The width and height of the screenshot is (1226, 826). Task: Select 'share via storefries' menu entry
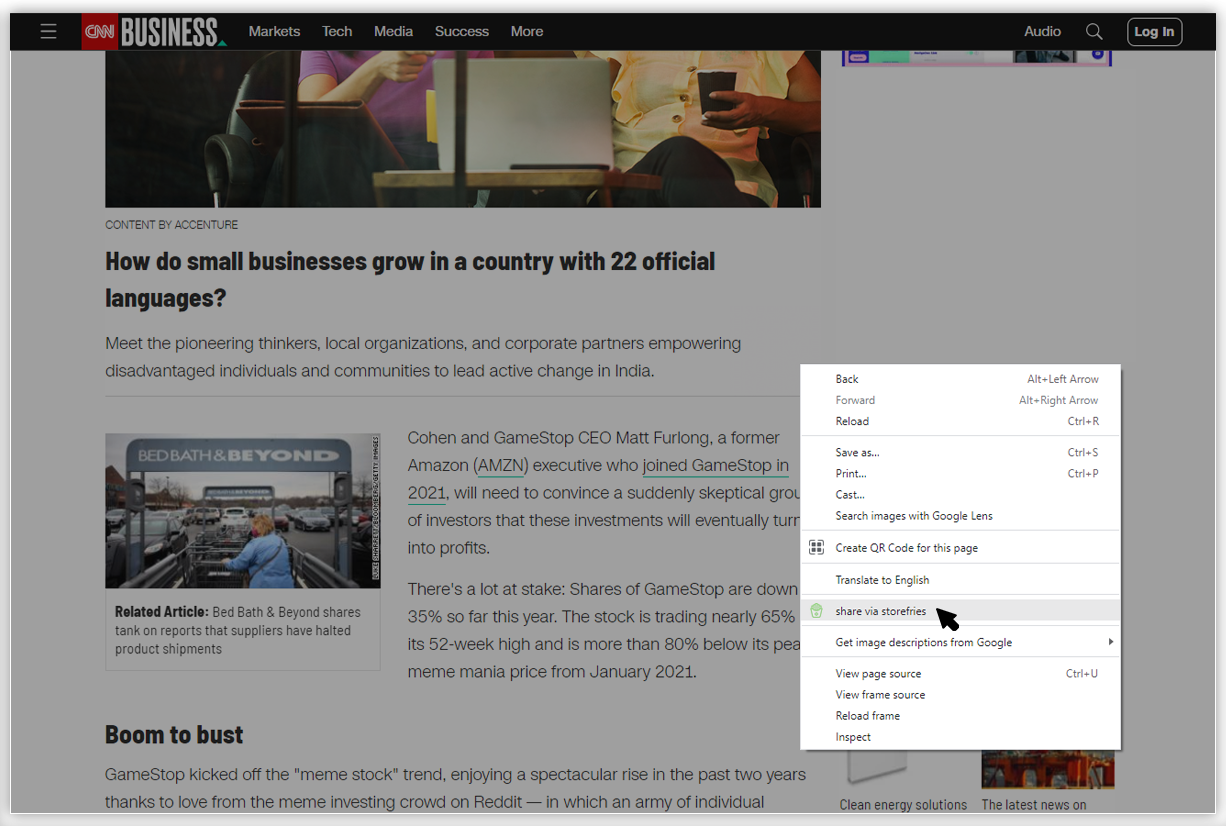(880, 611)
